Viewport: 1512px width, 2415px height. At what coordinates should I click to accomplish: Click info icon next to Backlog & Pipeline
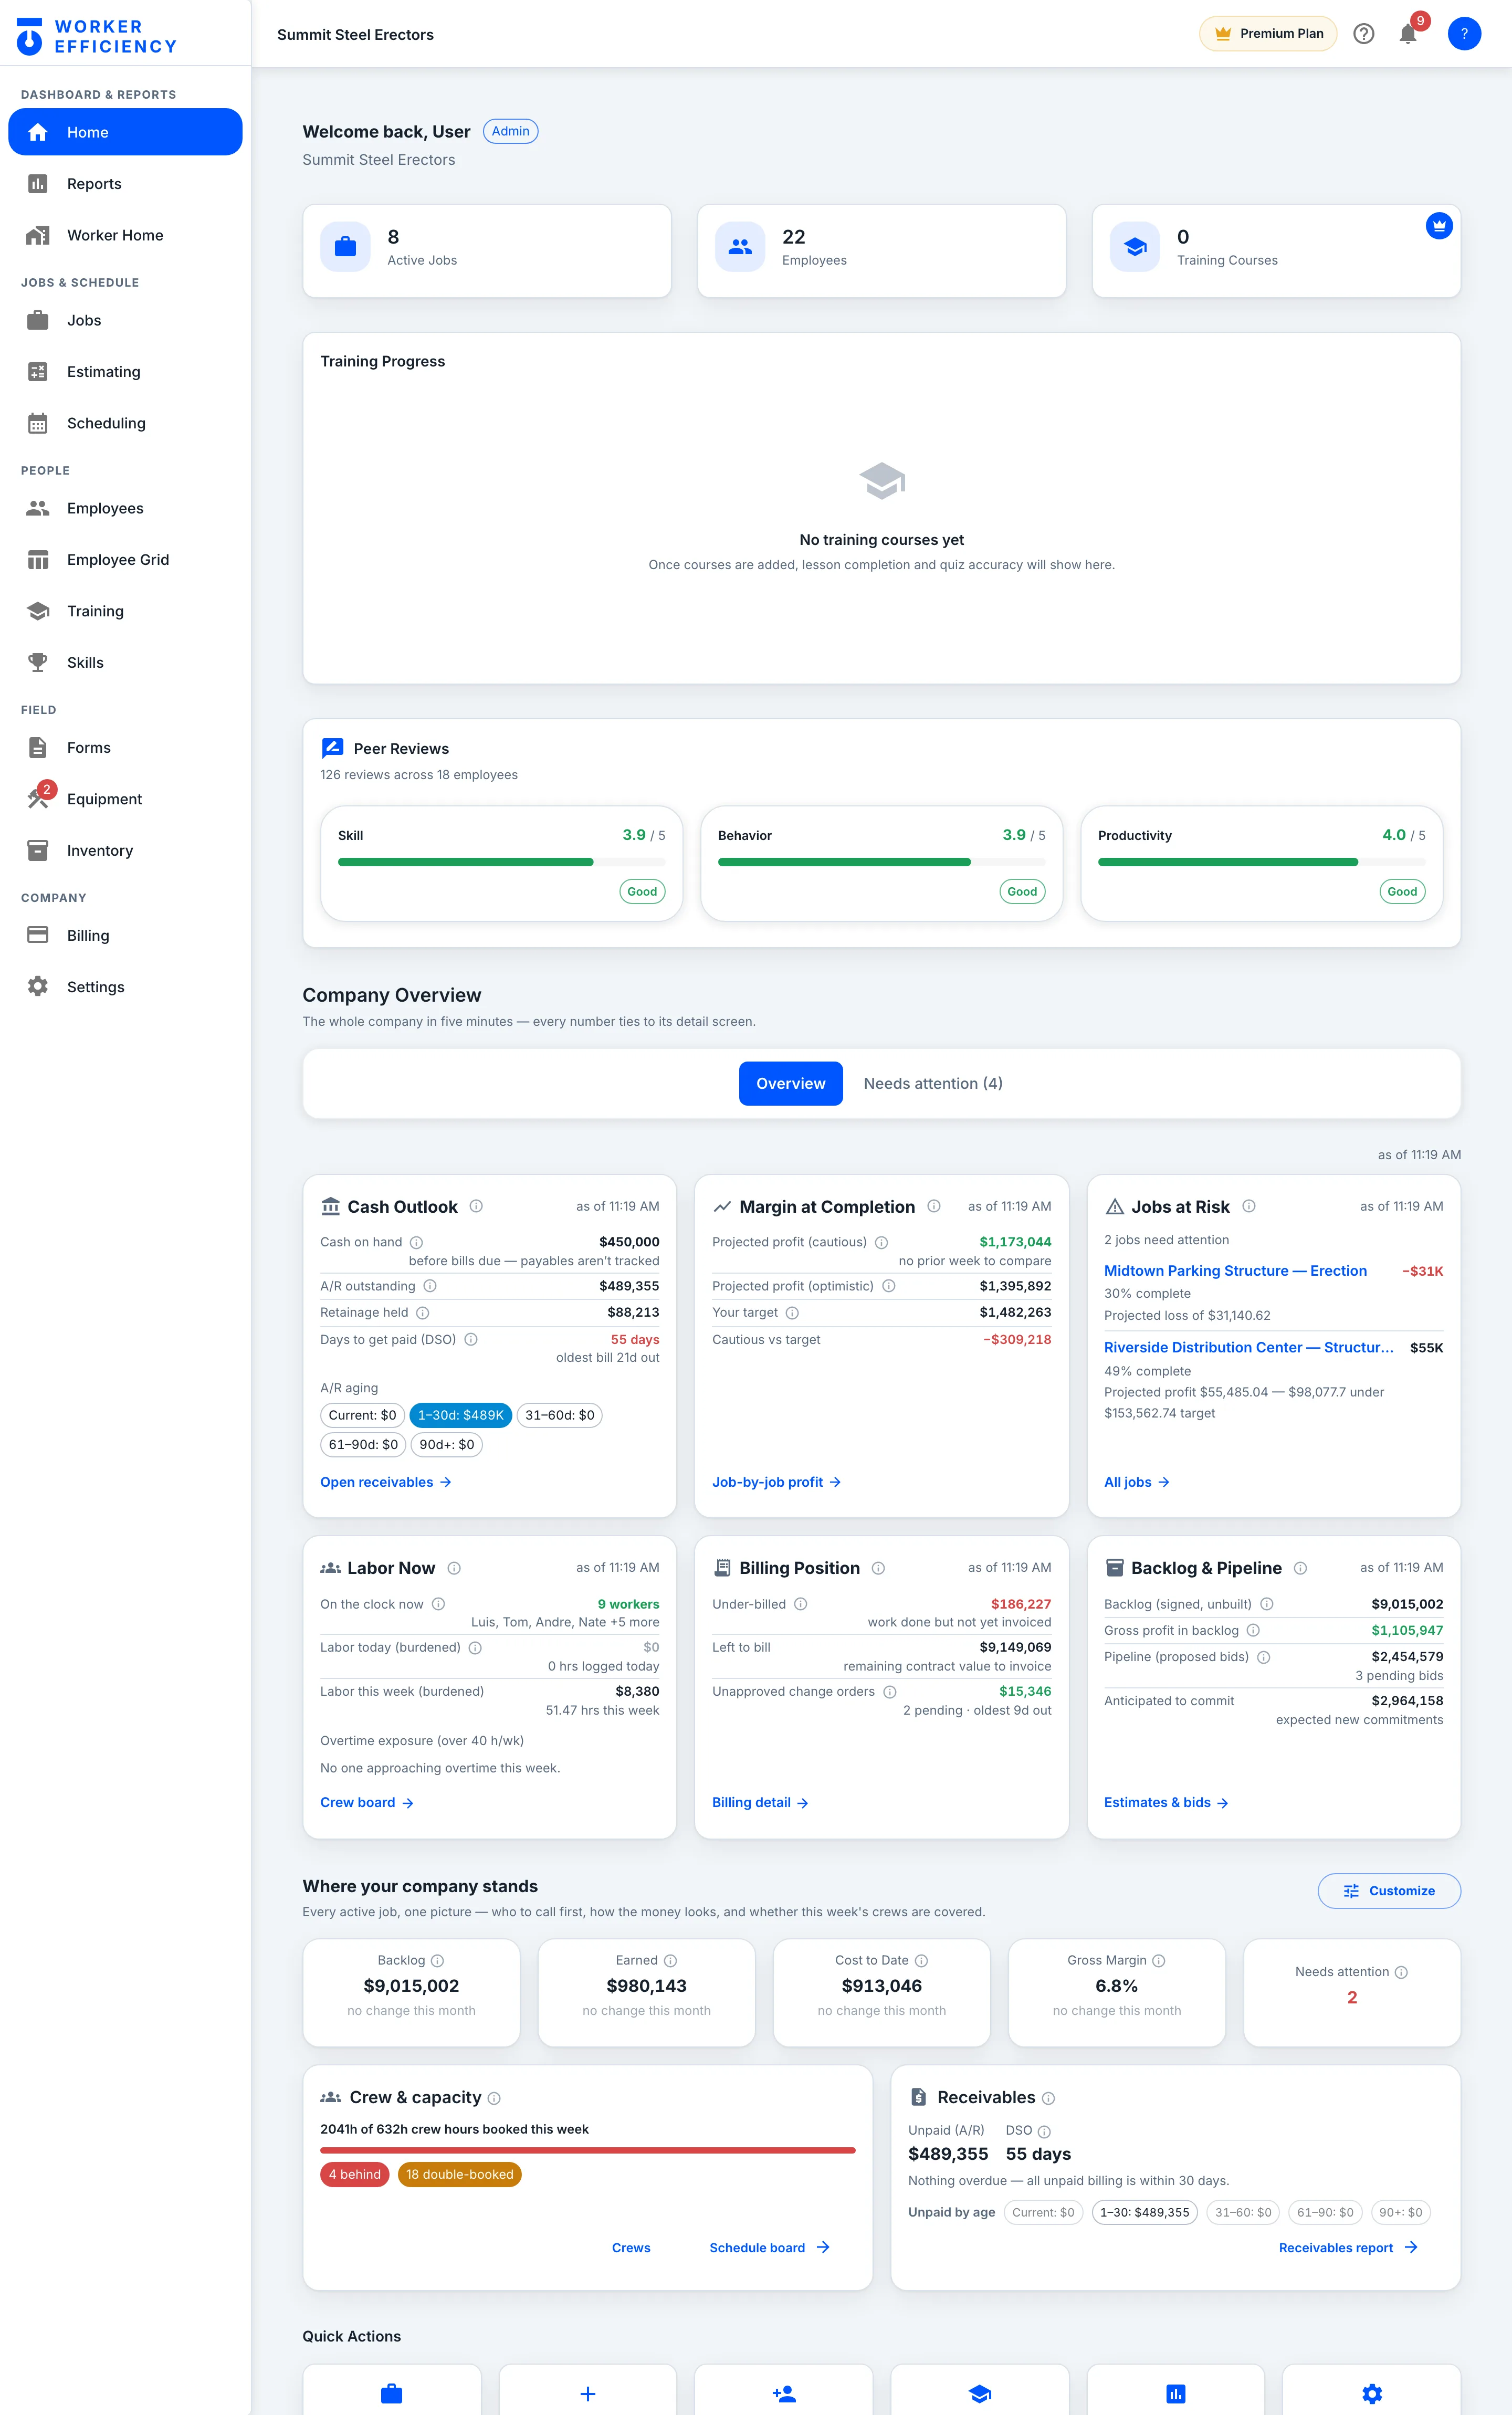click(x=1300, y=1568)
